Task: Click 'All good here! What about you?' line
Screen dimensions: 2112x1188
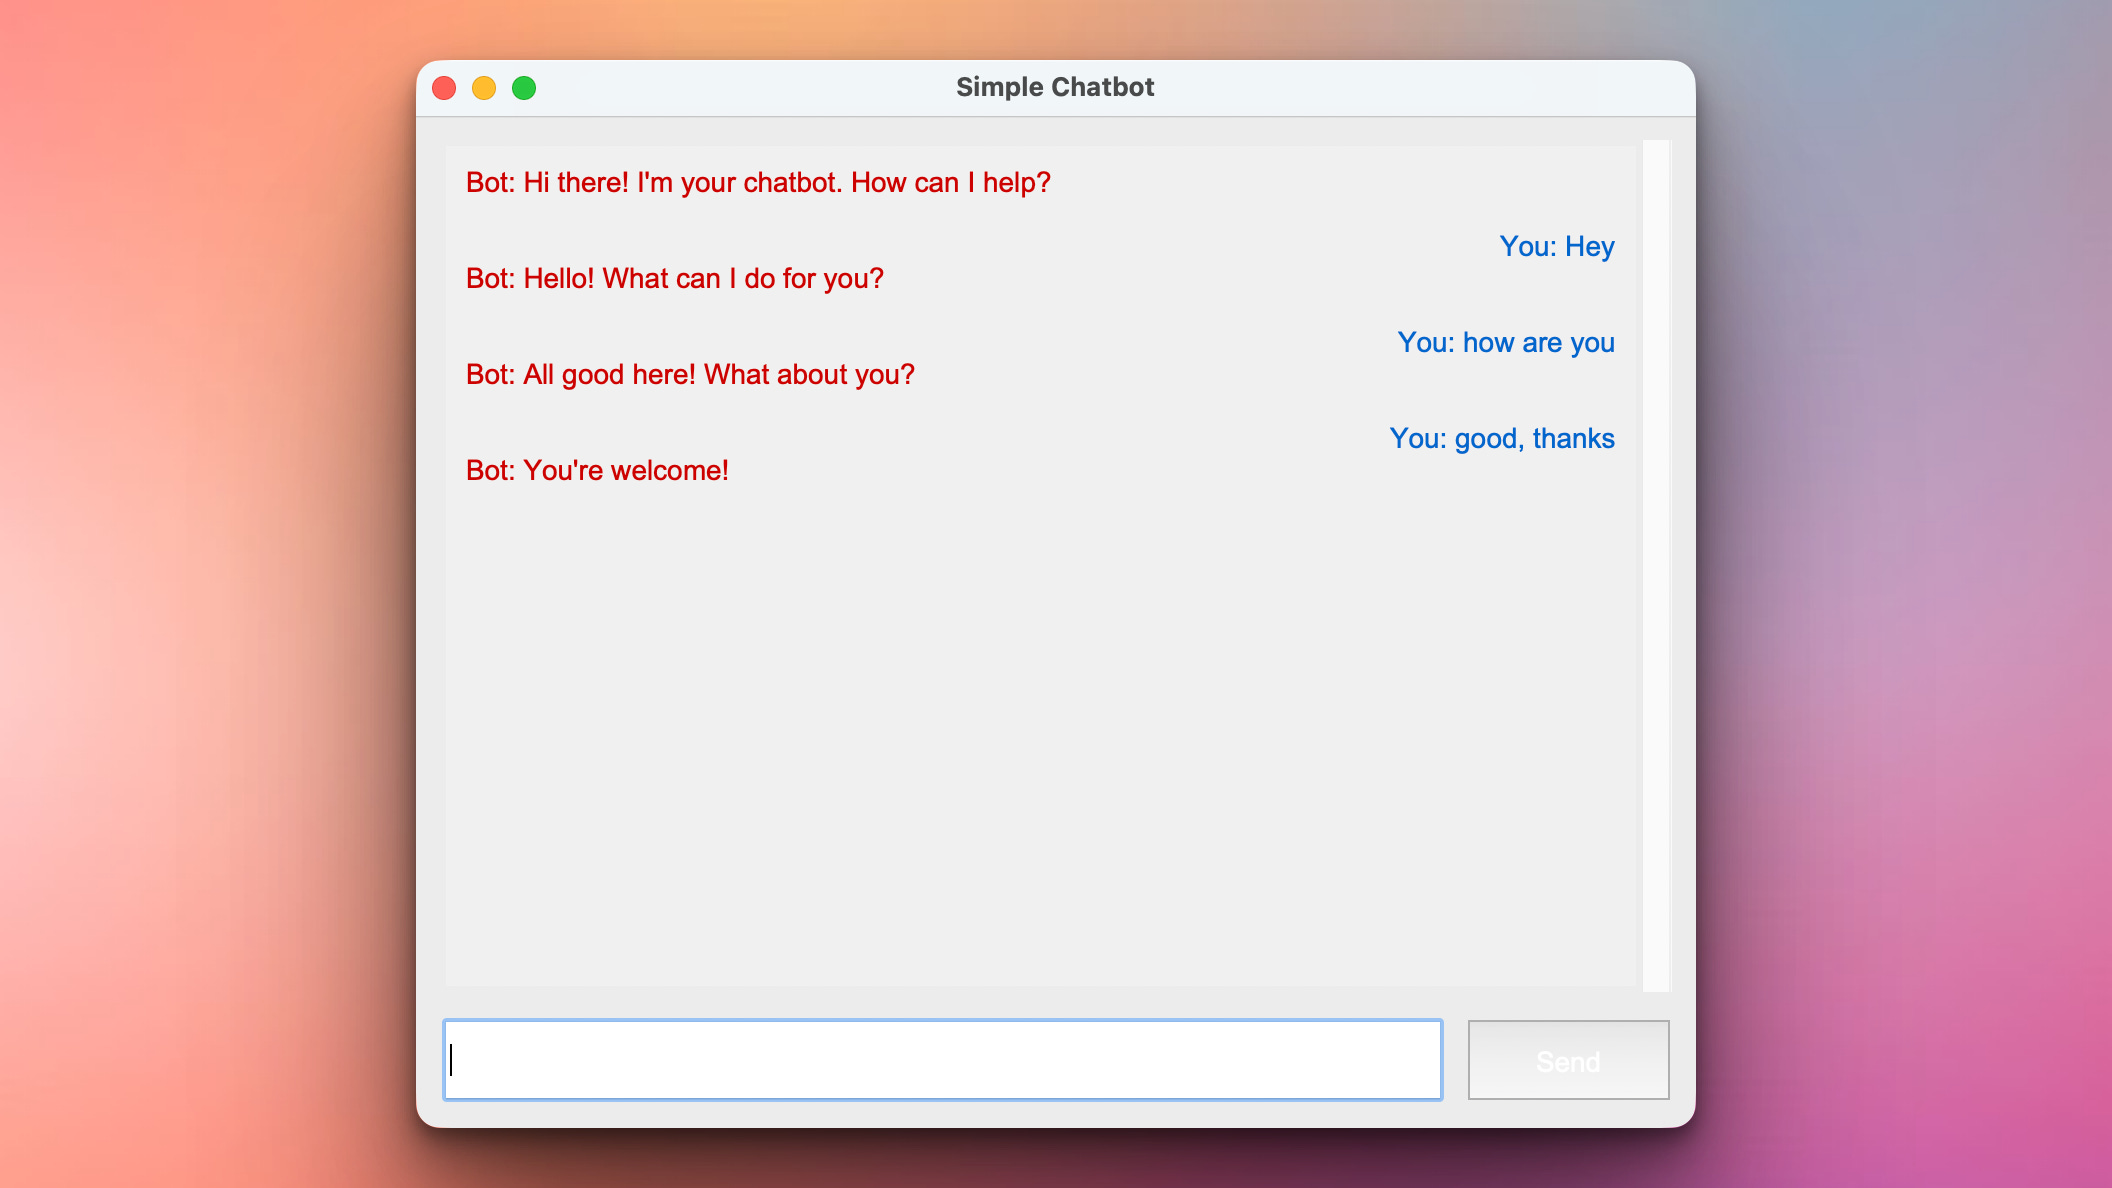Action: pyautogui.click(x=718, y=375)
